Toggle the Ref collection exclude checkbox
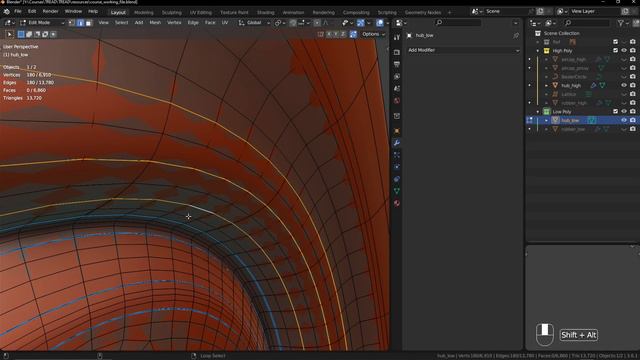This screenshot has width=640, height=360. [x=616, y=42]
